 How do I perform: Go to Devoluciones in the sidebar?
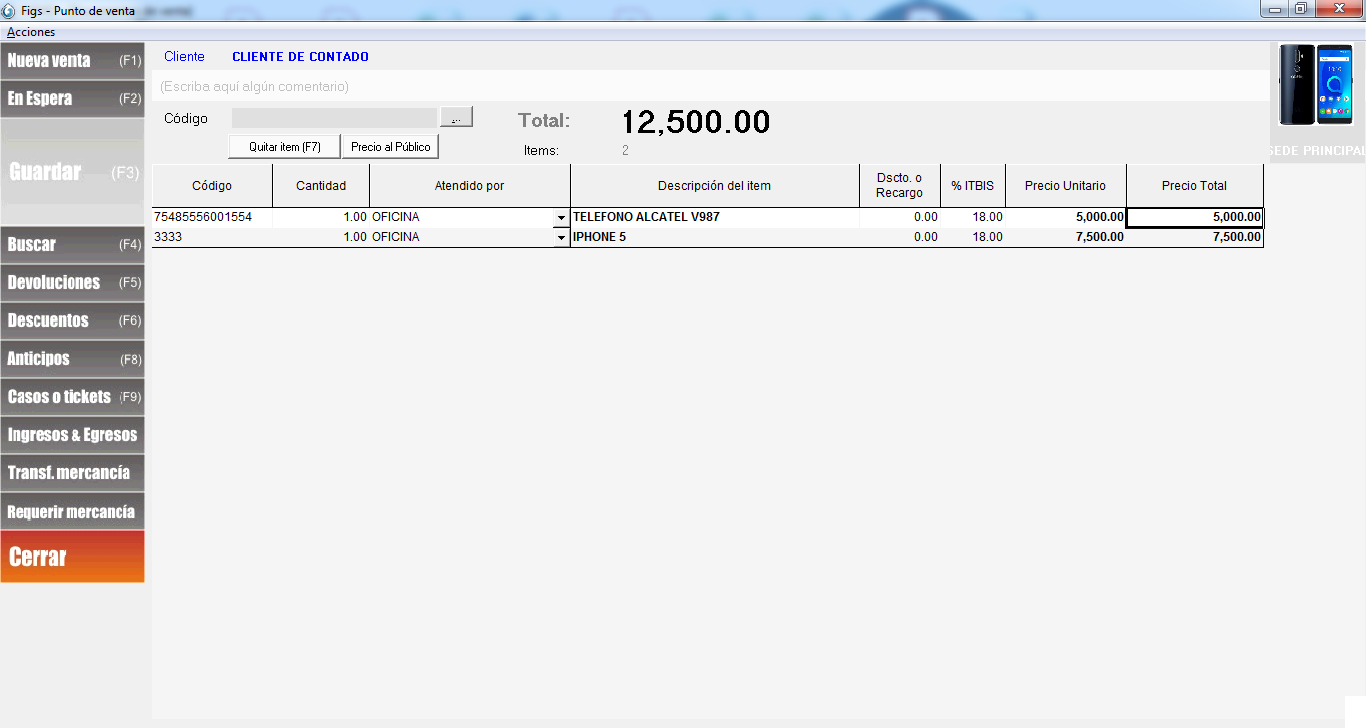coord(72,282)
